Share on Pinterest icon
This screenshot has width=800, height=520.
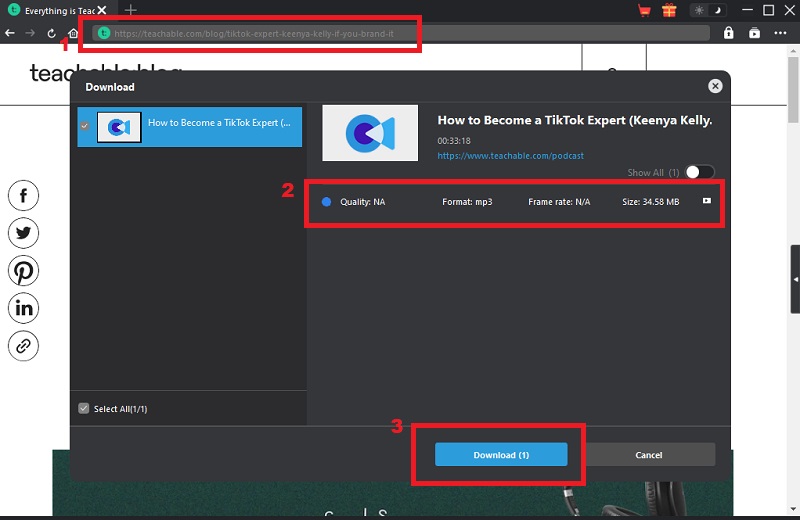[x=23, y=271]
